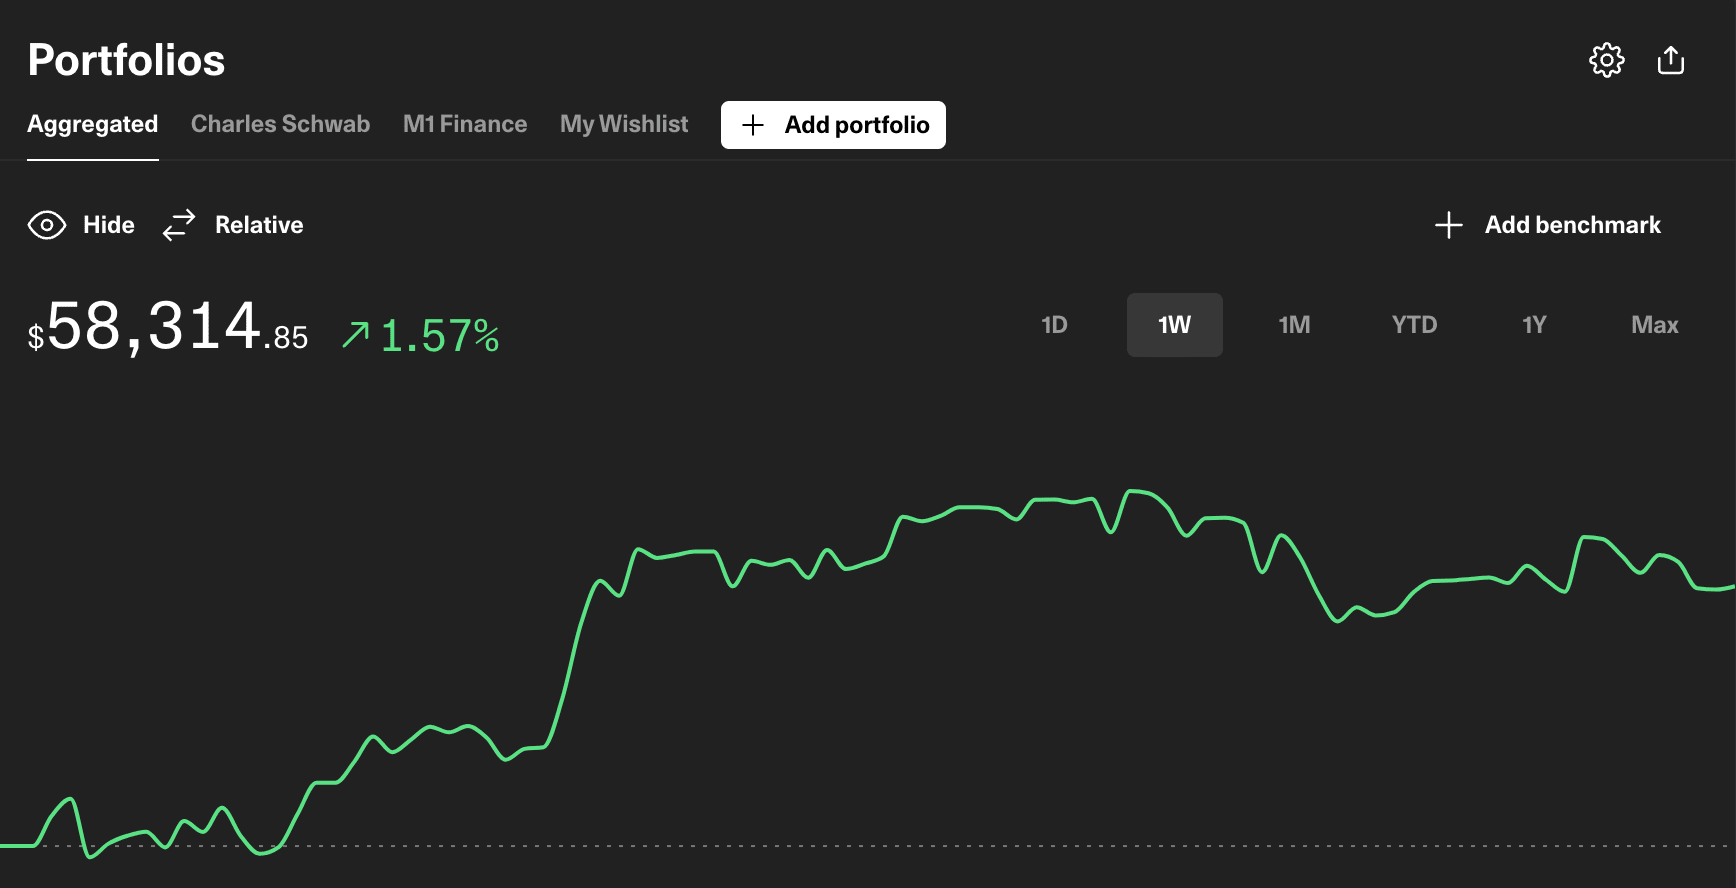Toggle the Hide label for portfolio values
This screenshot has width=1736, height=888.
point(108,225)
